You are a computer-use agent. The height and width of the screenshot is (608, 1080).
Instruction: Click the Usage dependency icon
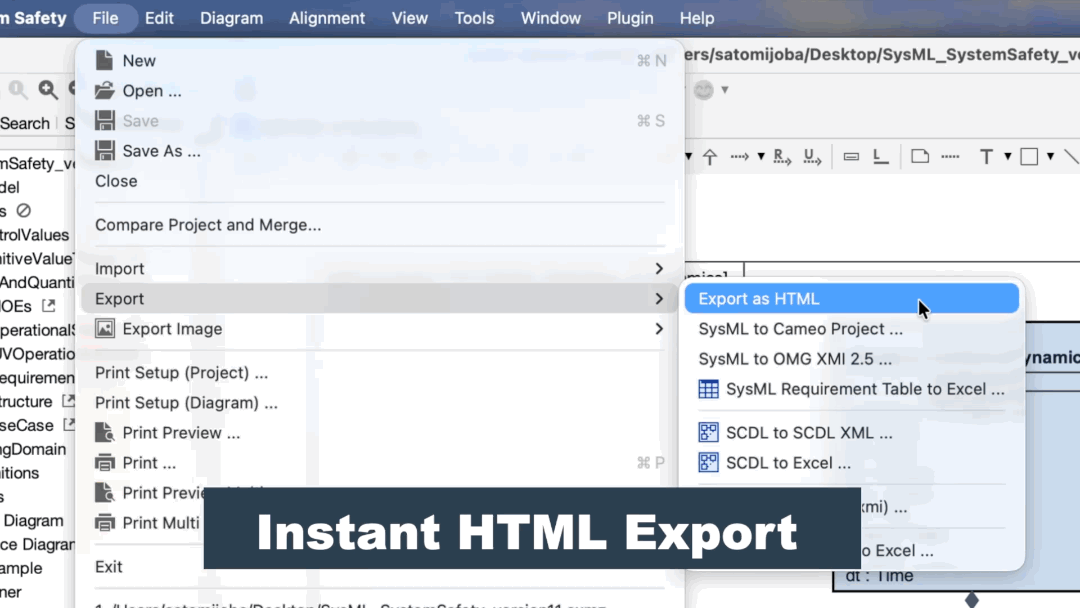[x=810, y=156]
